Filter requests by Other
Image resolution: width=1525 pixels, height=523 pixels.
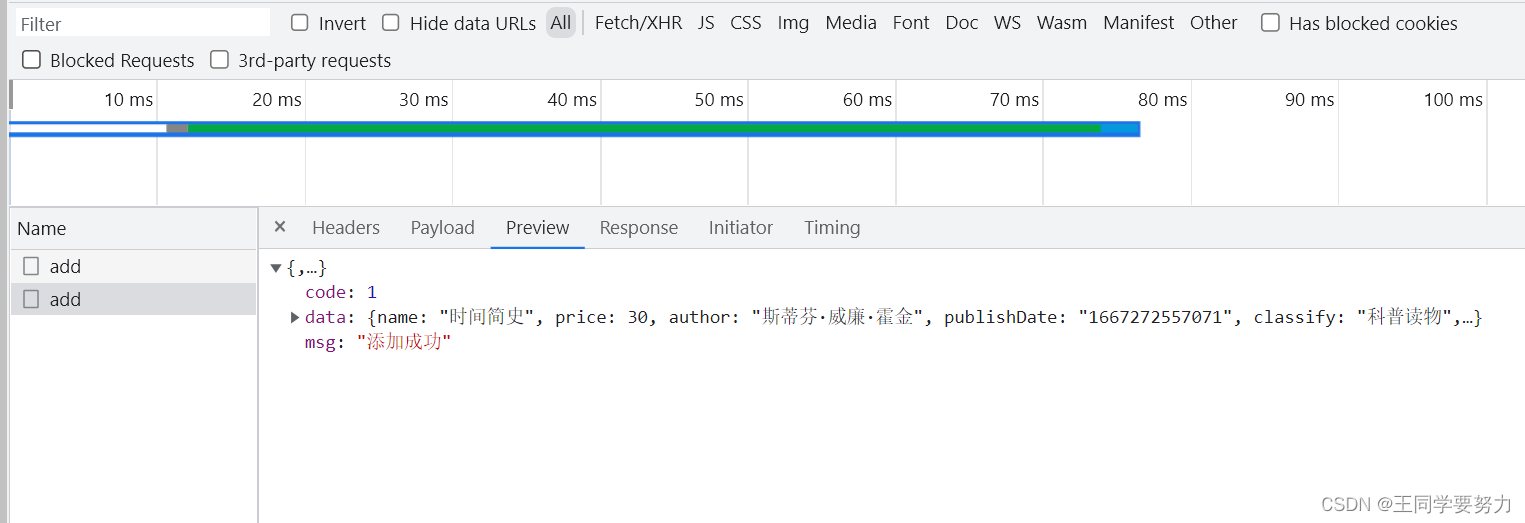point(1214,22)
